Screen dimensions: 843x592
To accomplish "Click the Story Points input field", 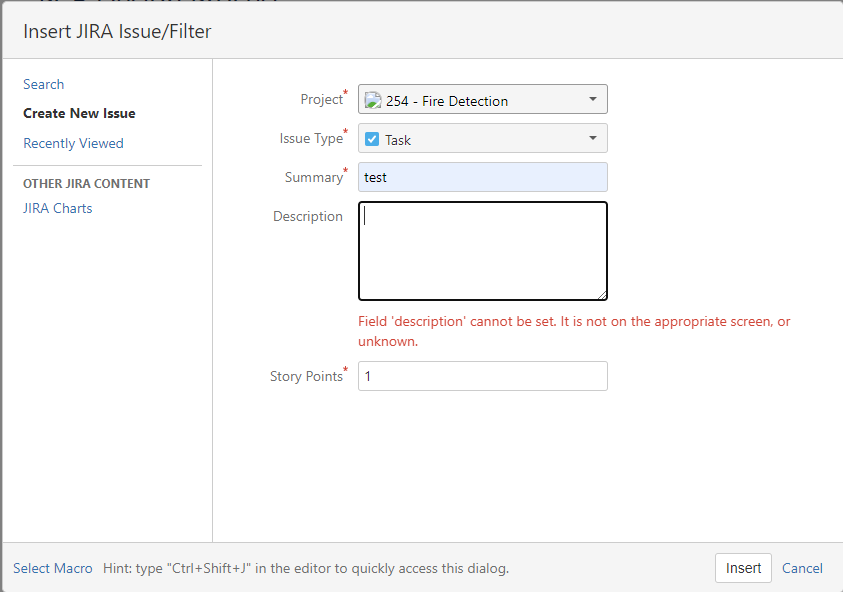I will [x=483, y=376].
